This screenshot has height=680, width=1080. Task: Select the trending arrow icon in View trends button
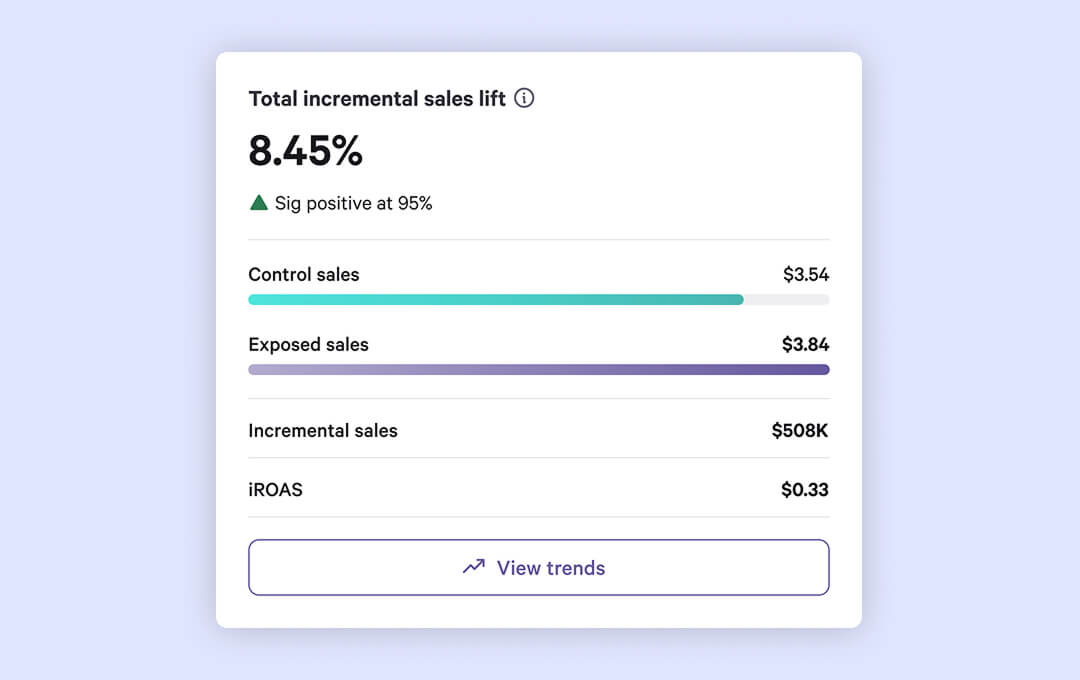click(x=472, y=566)
